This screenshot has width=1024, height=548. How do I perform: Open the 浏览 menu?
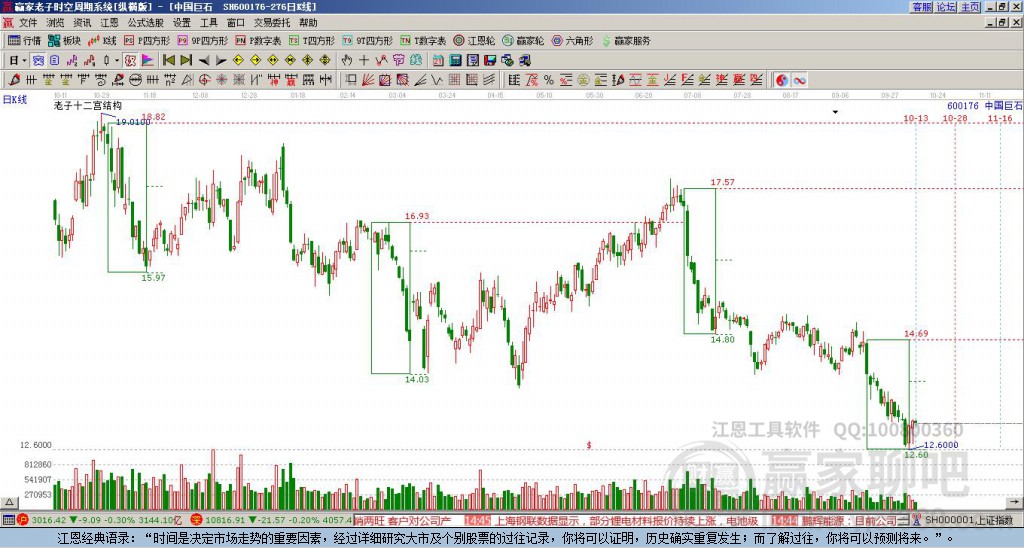[x=55, y=23]
